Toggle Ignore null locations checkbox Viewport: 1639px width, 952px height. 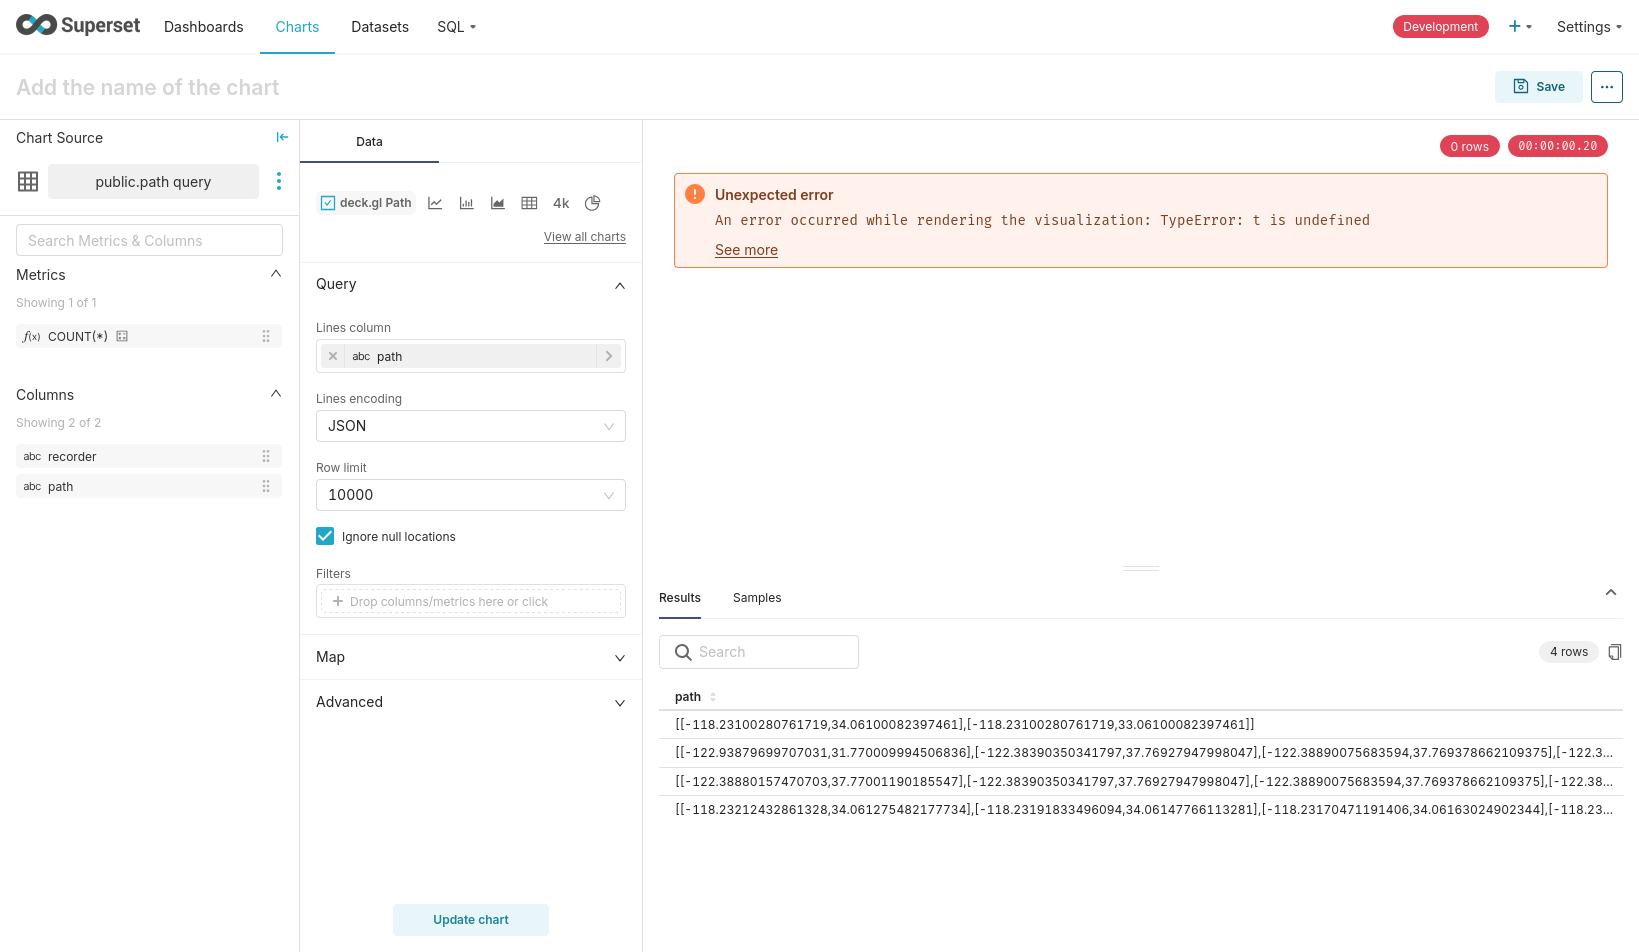click(x=325, y=536)
